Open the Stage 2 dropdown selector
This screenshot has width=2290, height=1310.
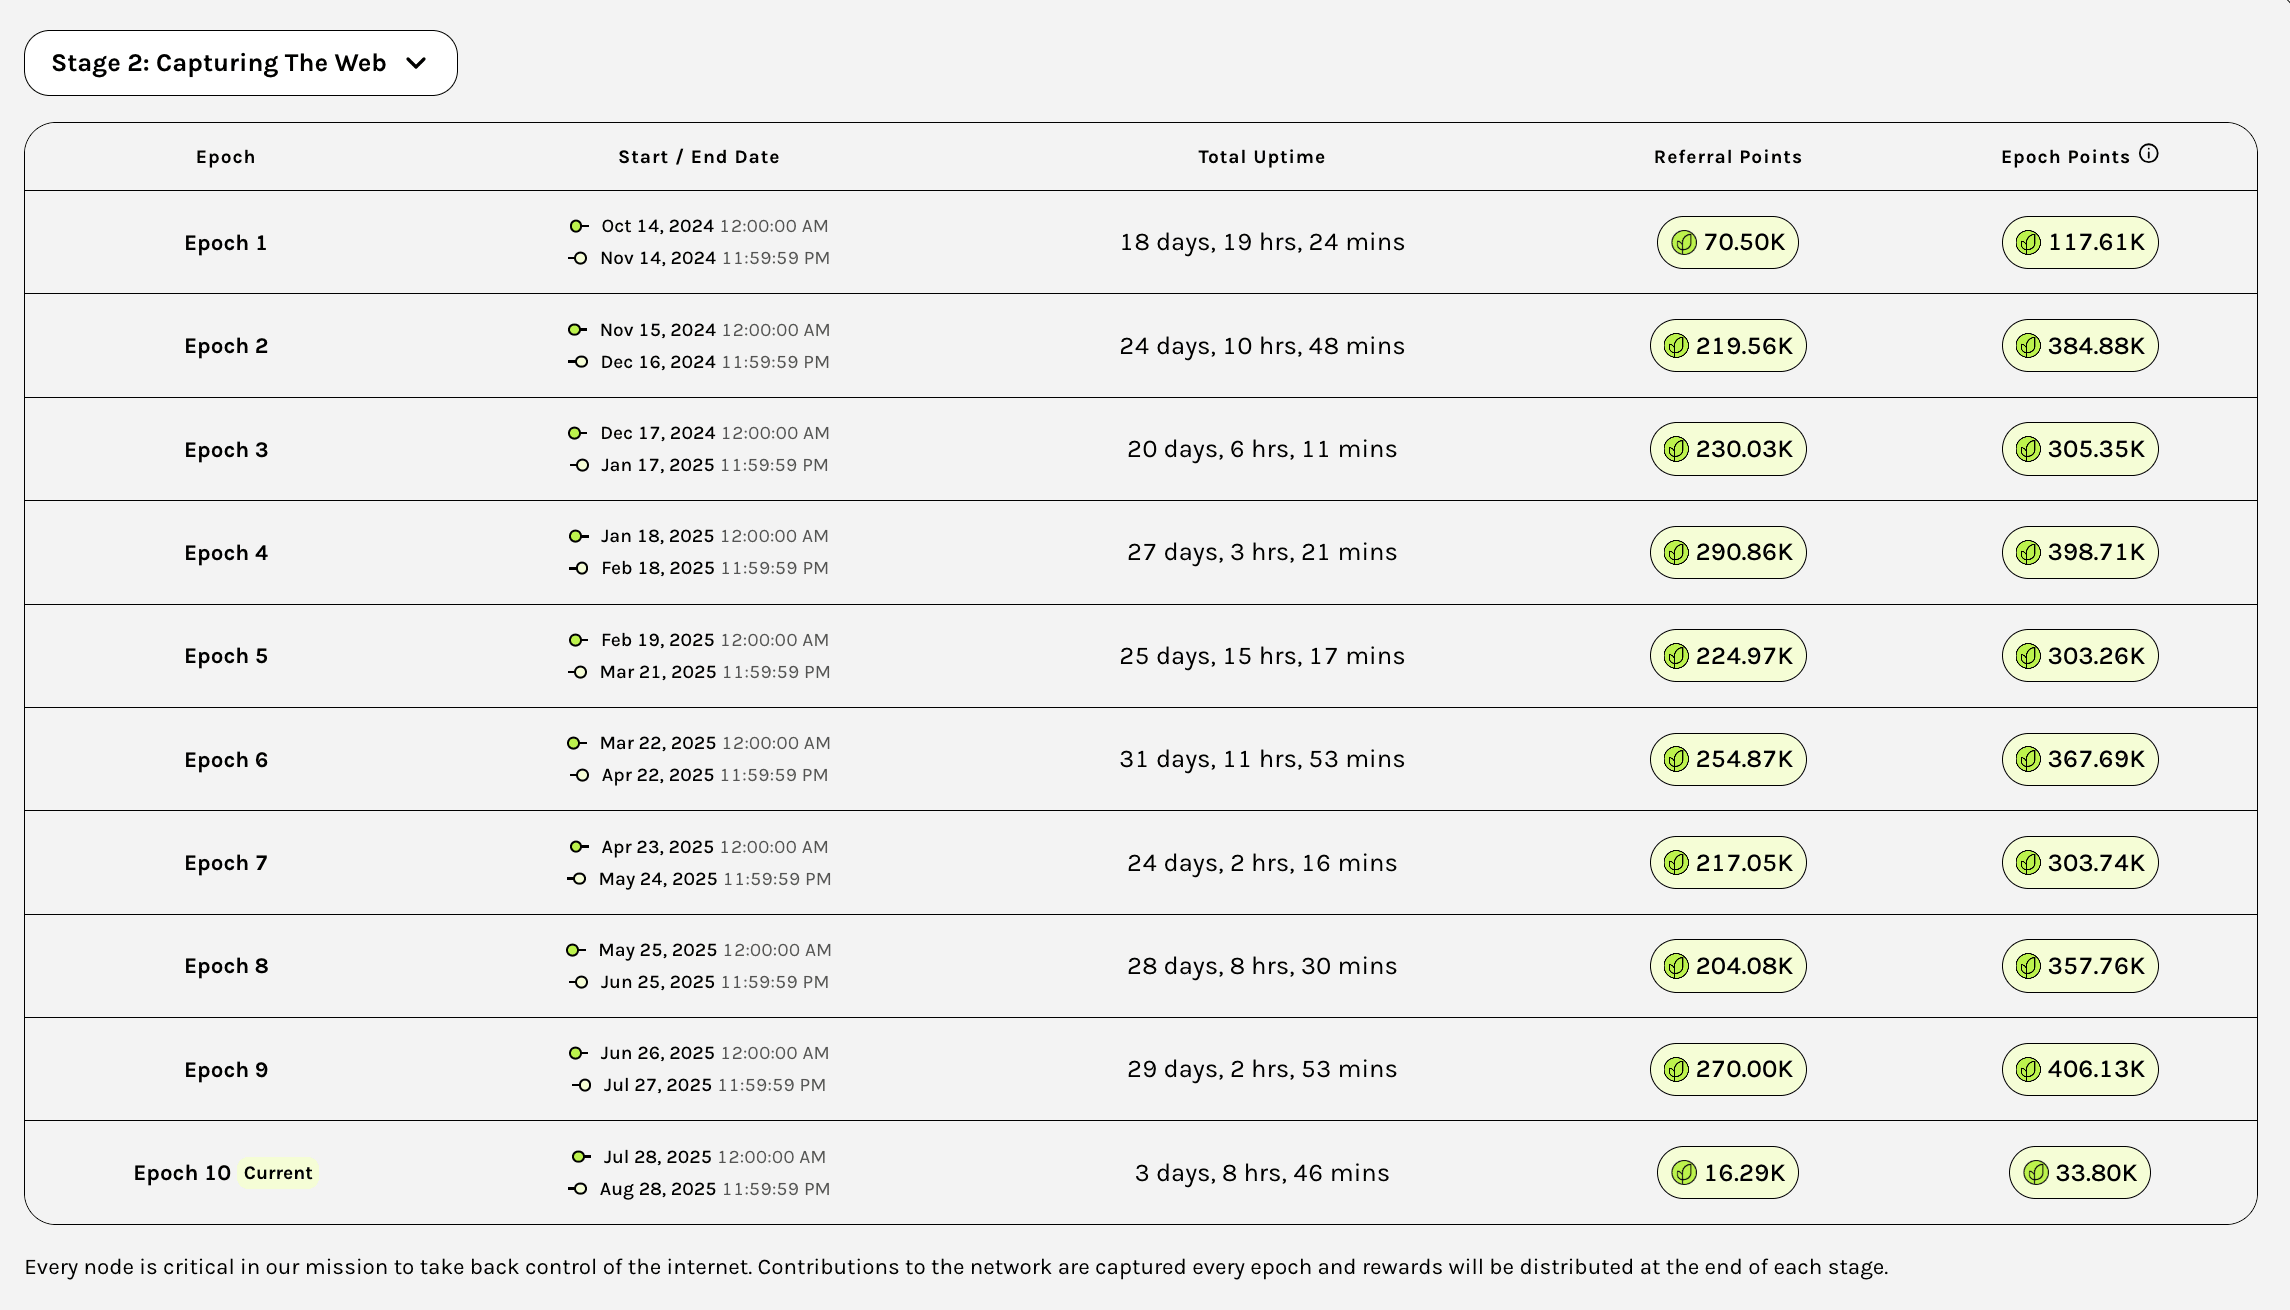click(x=240, y=63)
